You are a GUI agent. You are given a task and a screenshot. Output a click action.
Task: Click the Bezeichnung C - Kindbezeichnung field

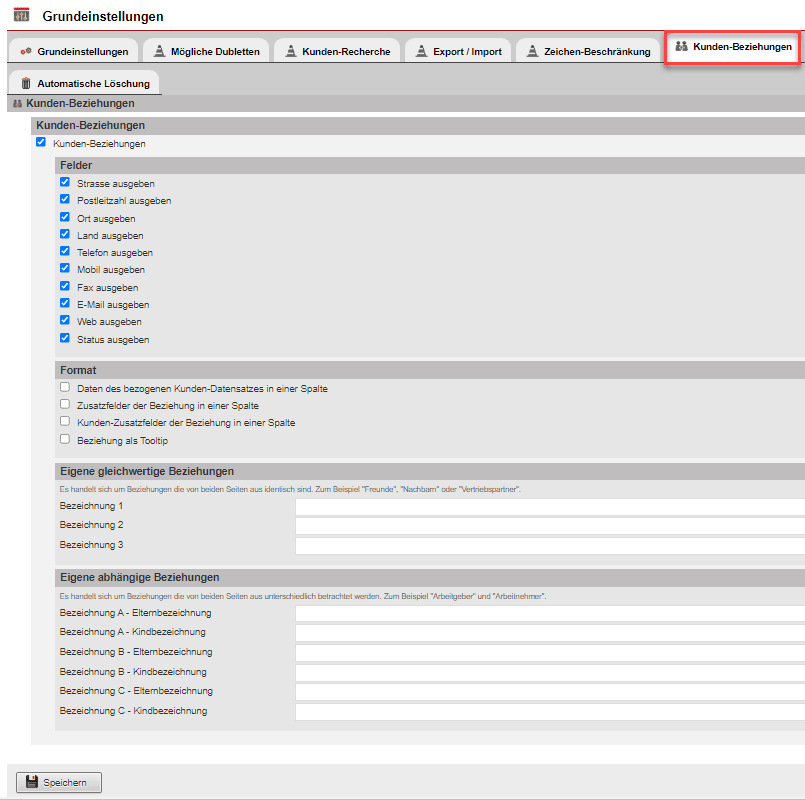pos(549,712)
